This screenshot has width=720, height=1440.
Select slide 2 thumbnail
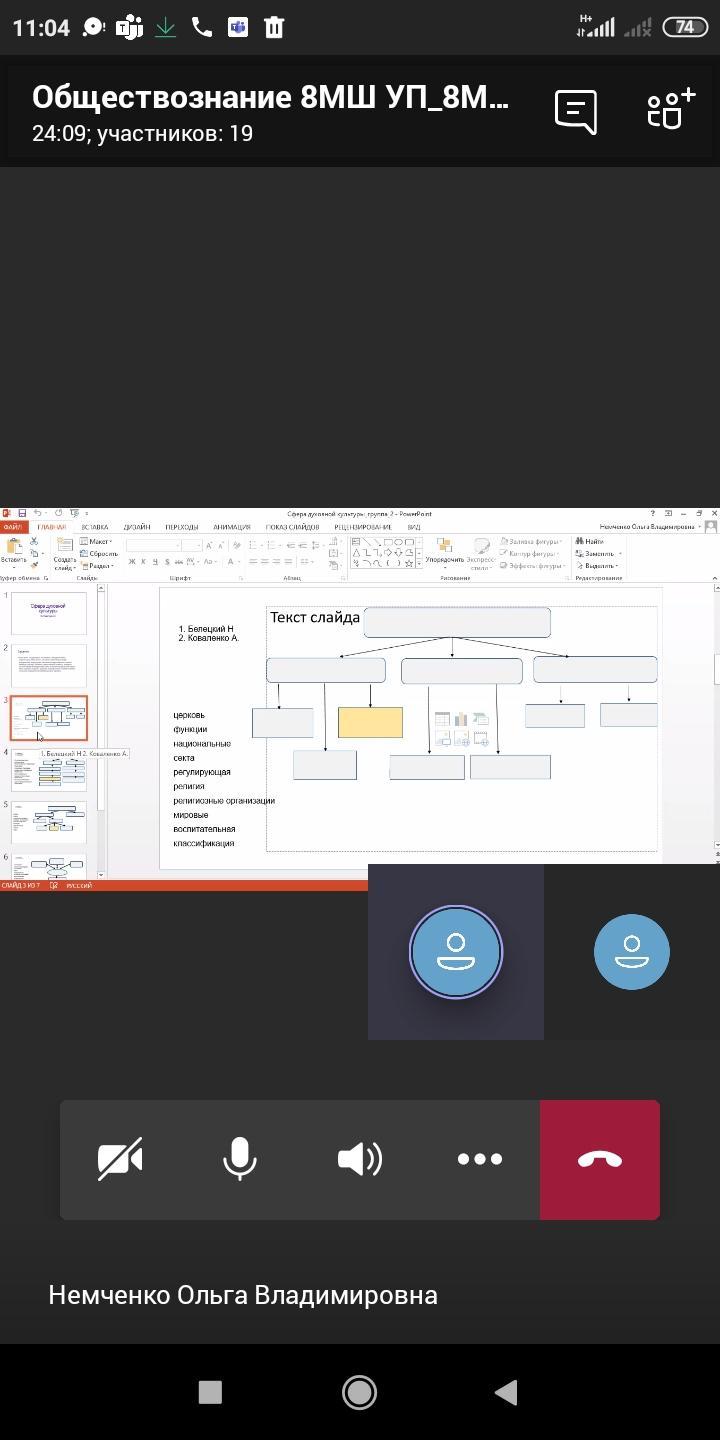coord(49,666)
